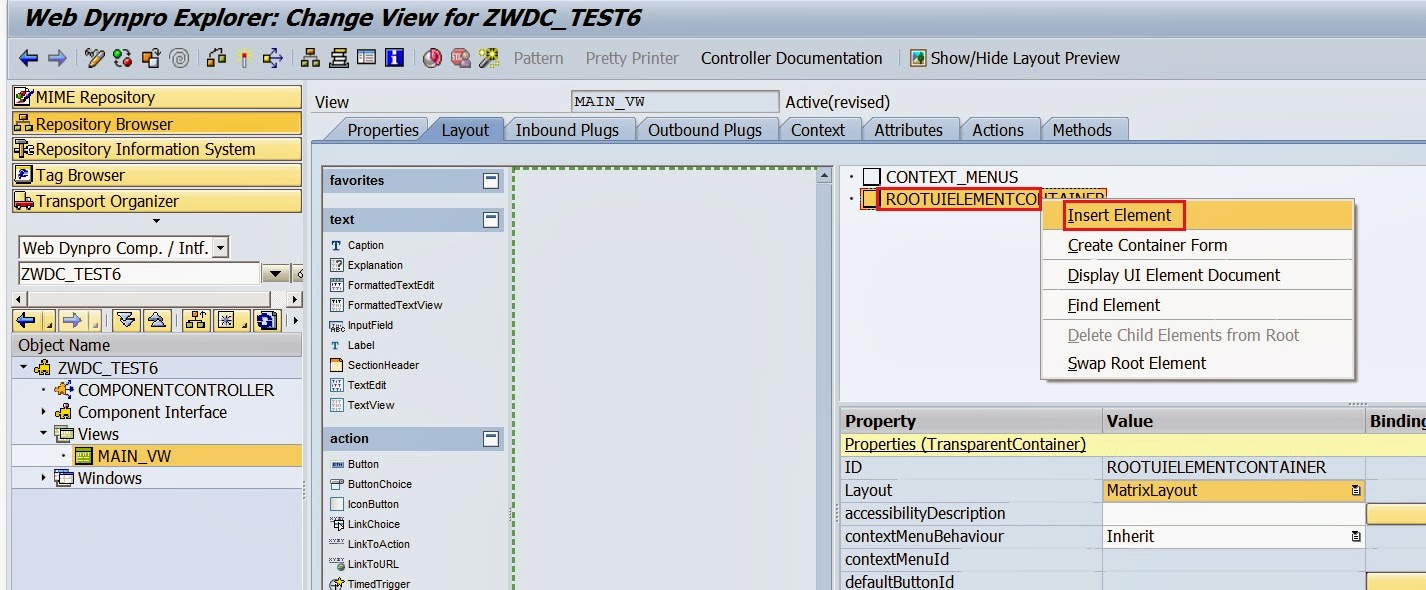The height and width of the screenshot is (590, 1426).
Task: Click the Stop breakpoint icon
Action: tap(460, 58)
